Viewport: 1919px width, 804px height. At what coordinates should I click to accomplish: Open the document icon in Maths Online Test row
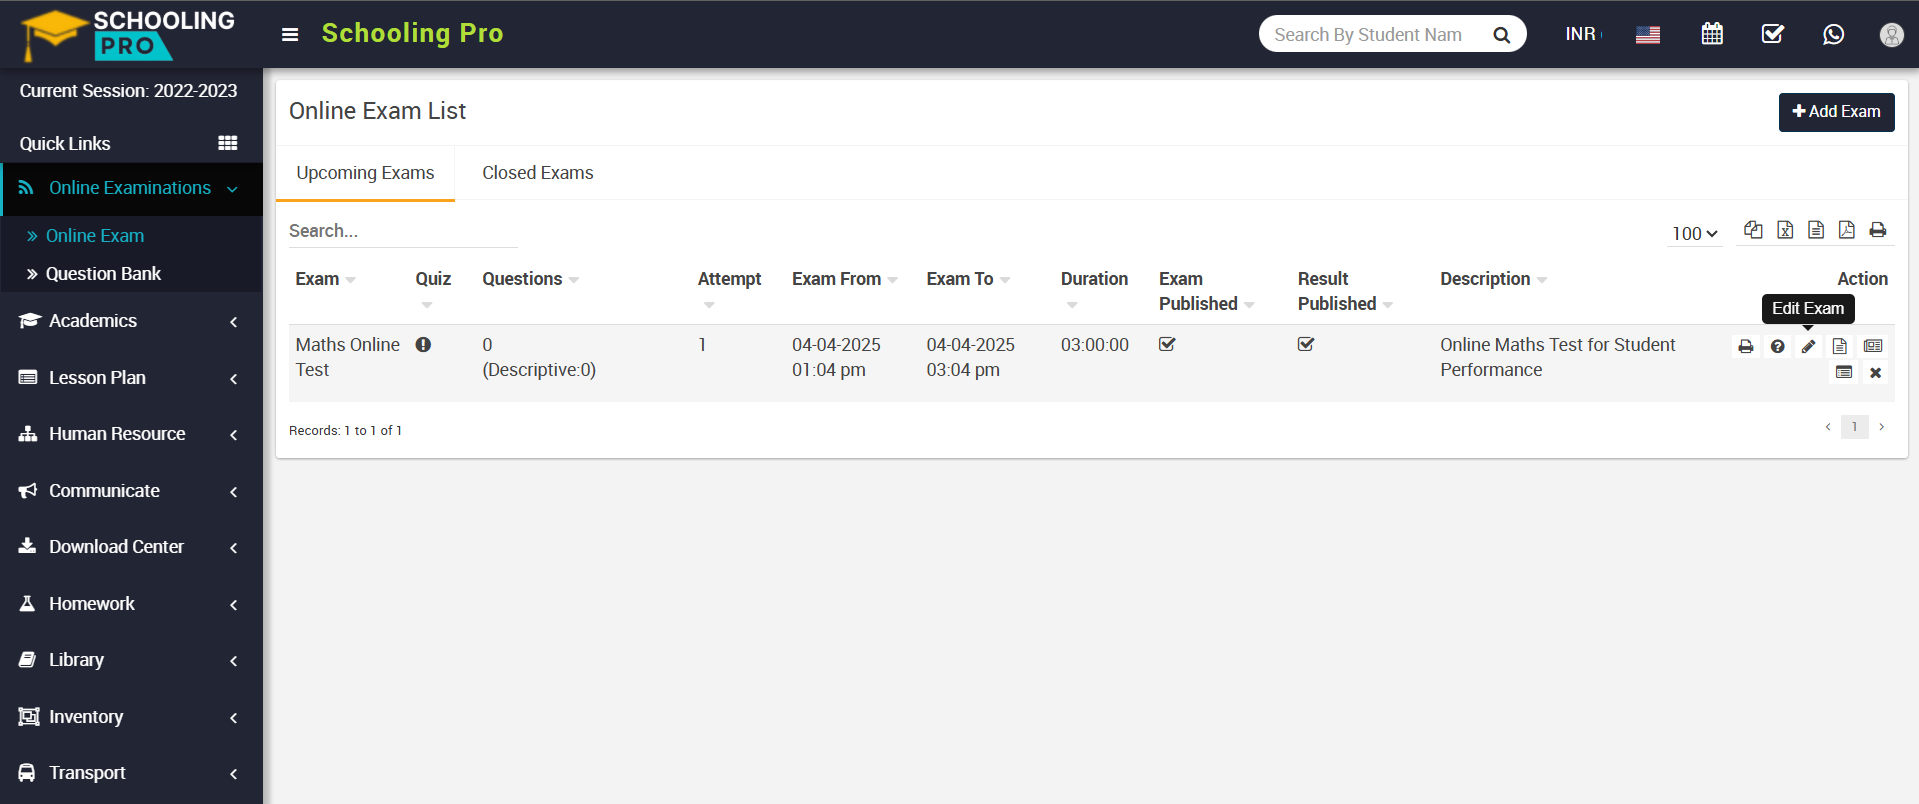click(x=1840, y=346)
